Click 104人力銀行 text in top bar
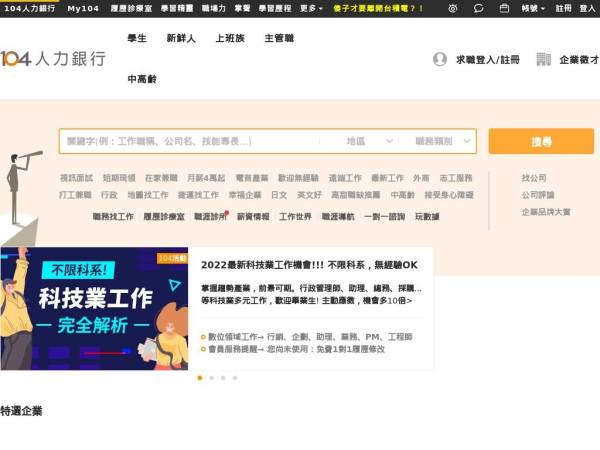 [x=30, y=8]
